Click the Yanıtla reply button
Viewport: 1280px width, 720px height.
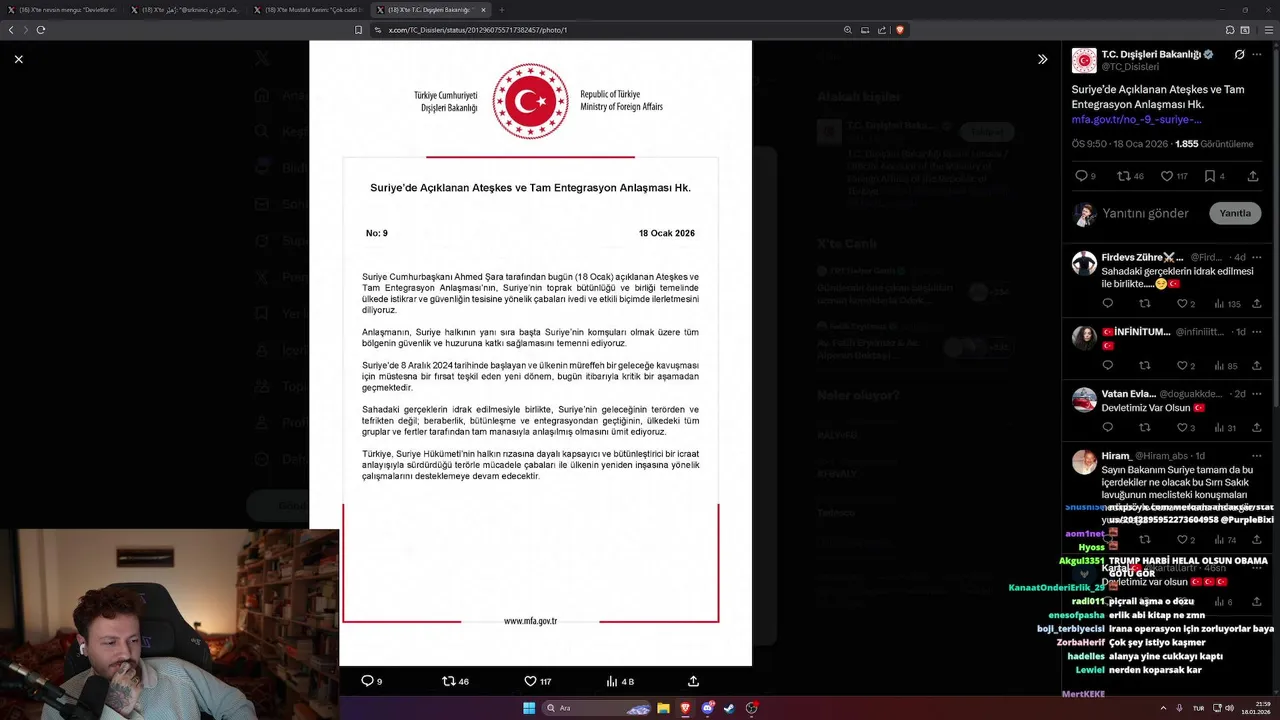tap(1235, 213)
